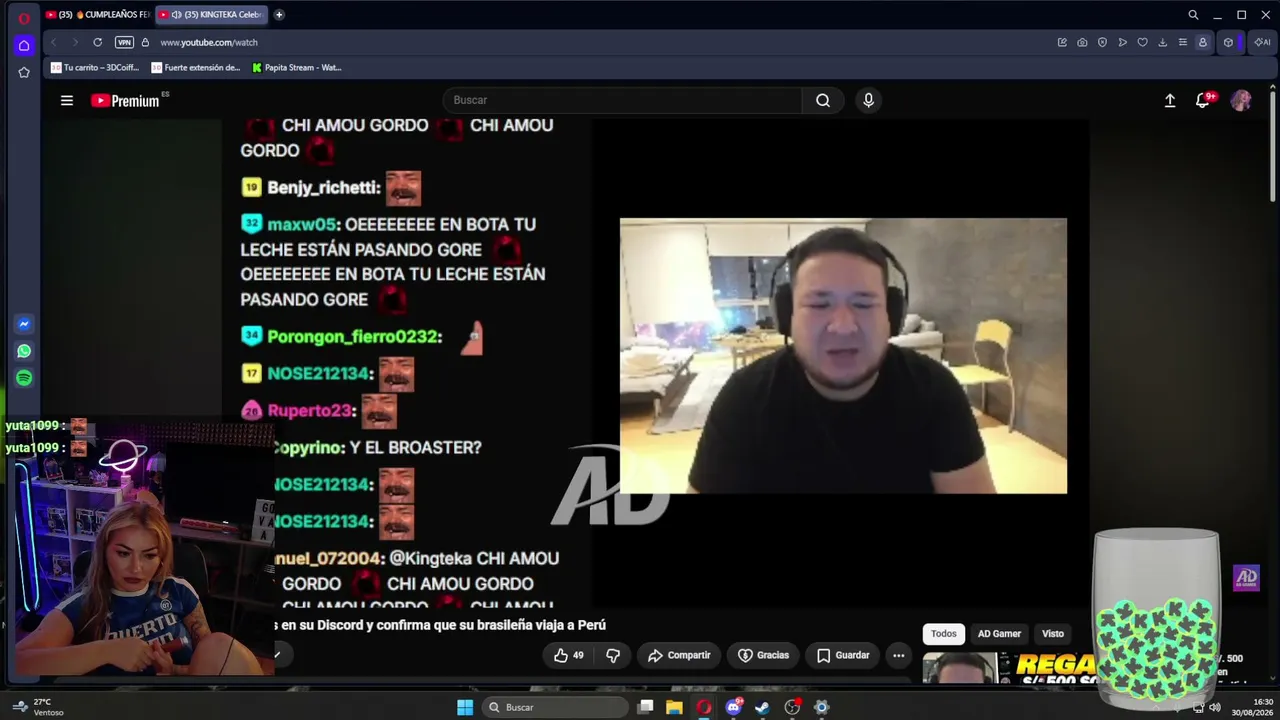The height and width of the screenshot is (720, 1280).
Task: Search open tabs with Opera magnifier
Action: pos(1193,15)
